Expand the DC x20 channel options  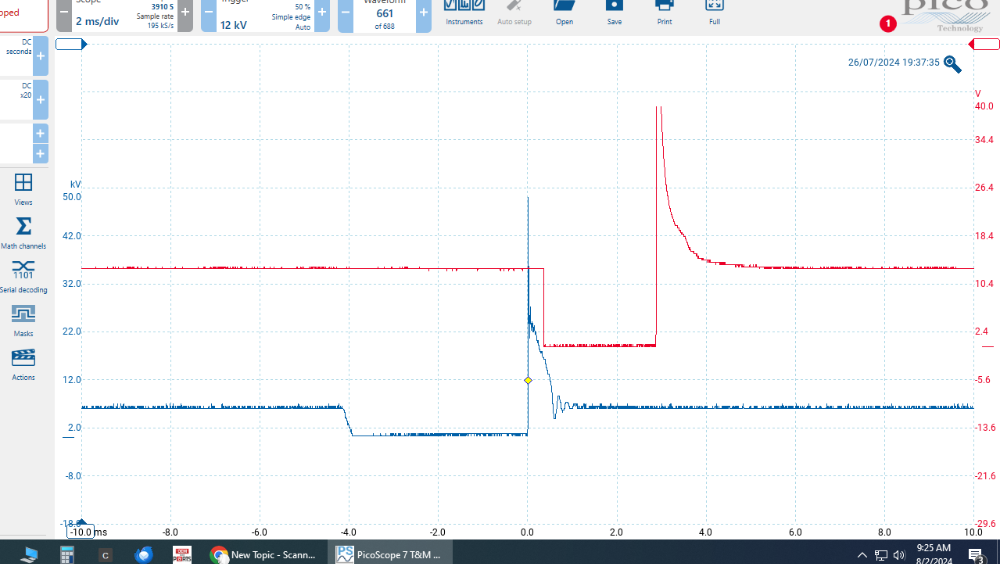tap(40, 100)
